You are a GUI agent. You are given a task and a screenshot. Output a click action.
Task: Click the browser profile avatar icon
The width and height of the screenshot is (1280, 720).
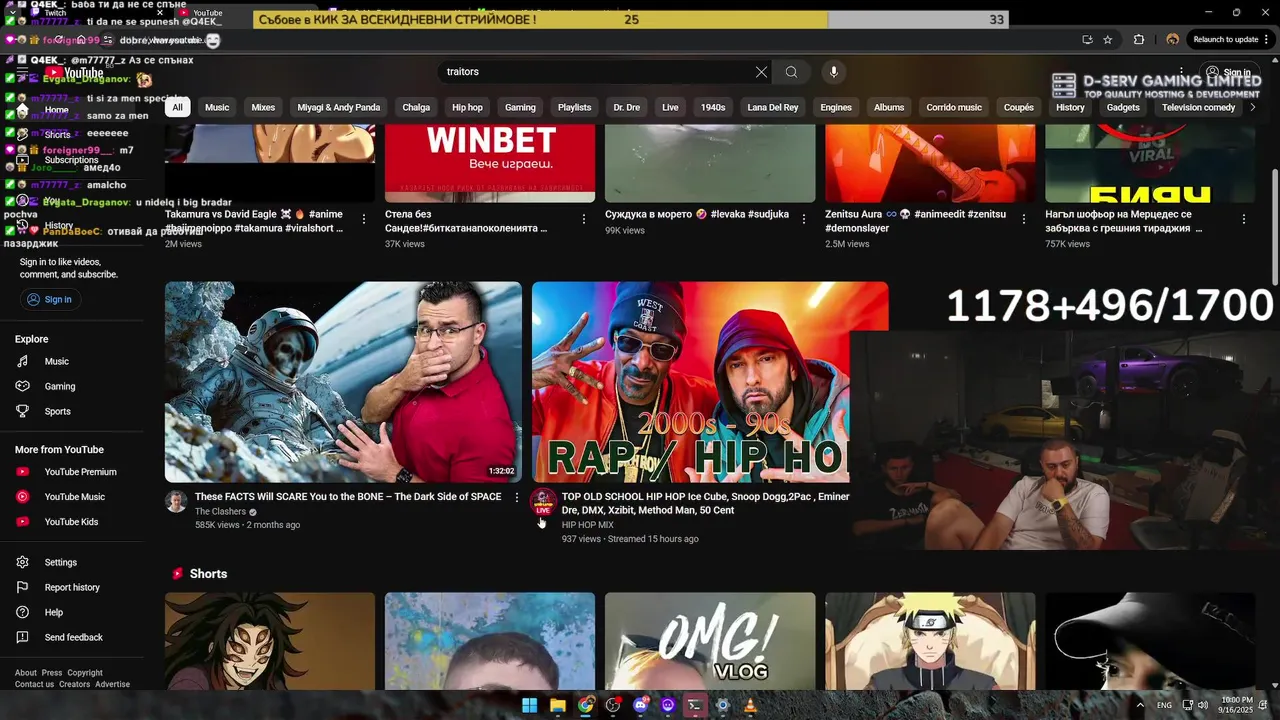tap(1172, 40)
